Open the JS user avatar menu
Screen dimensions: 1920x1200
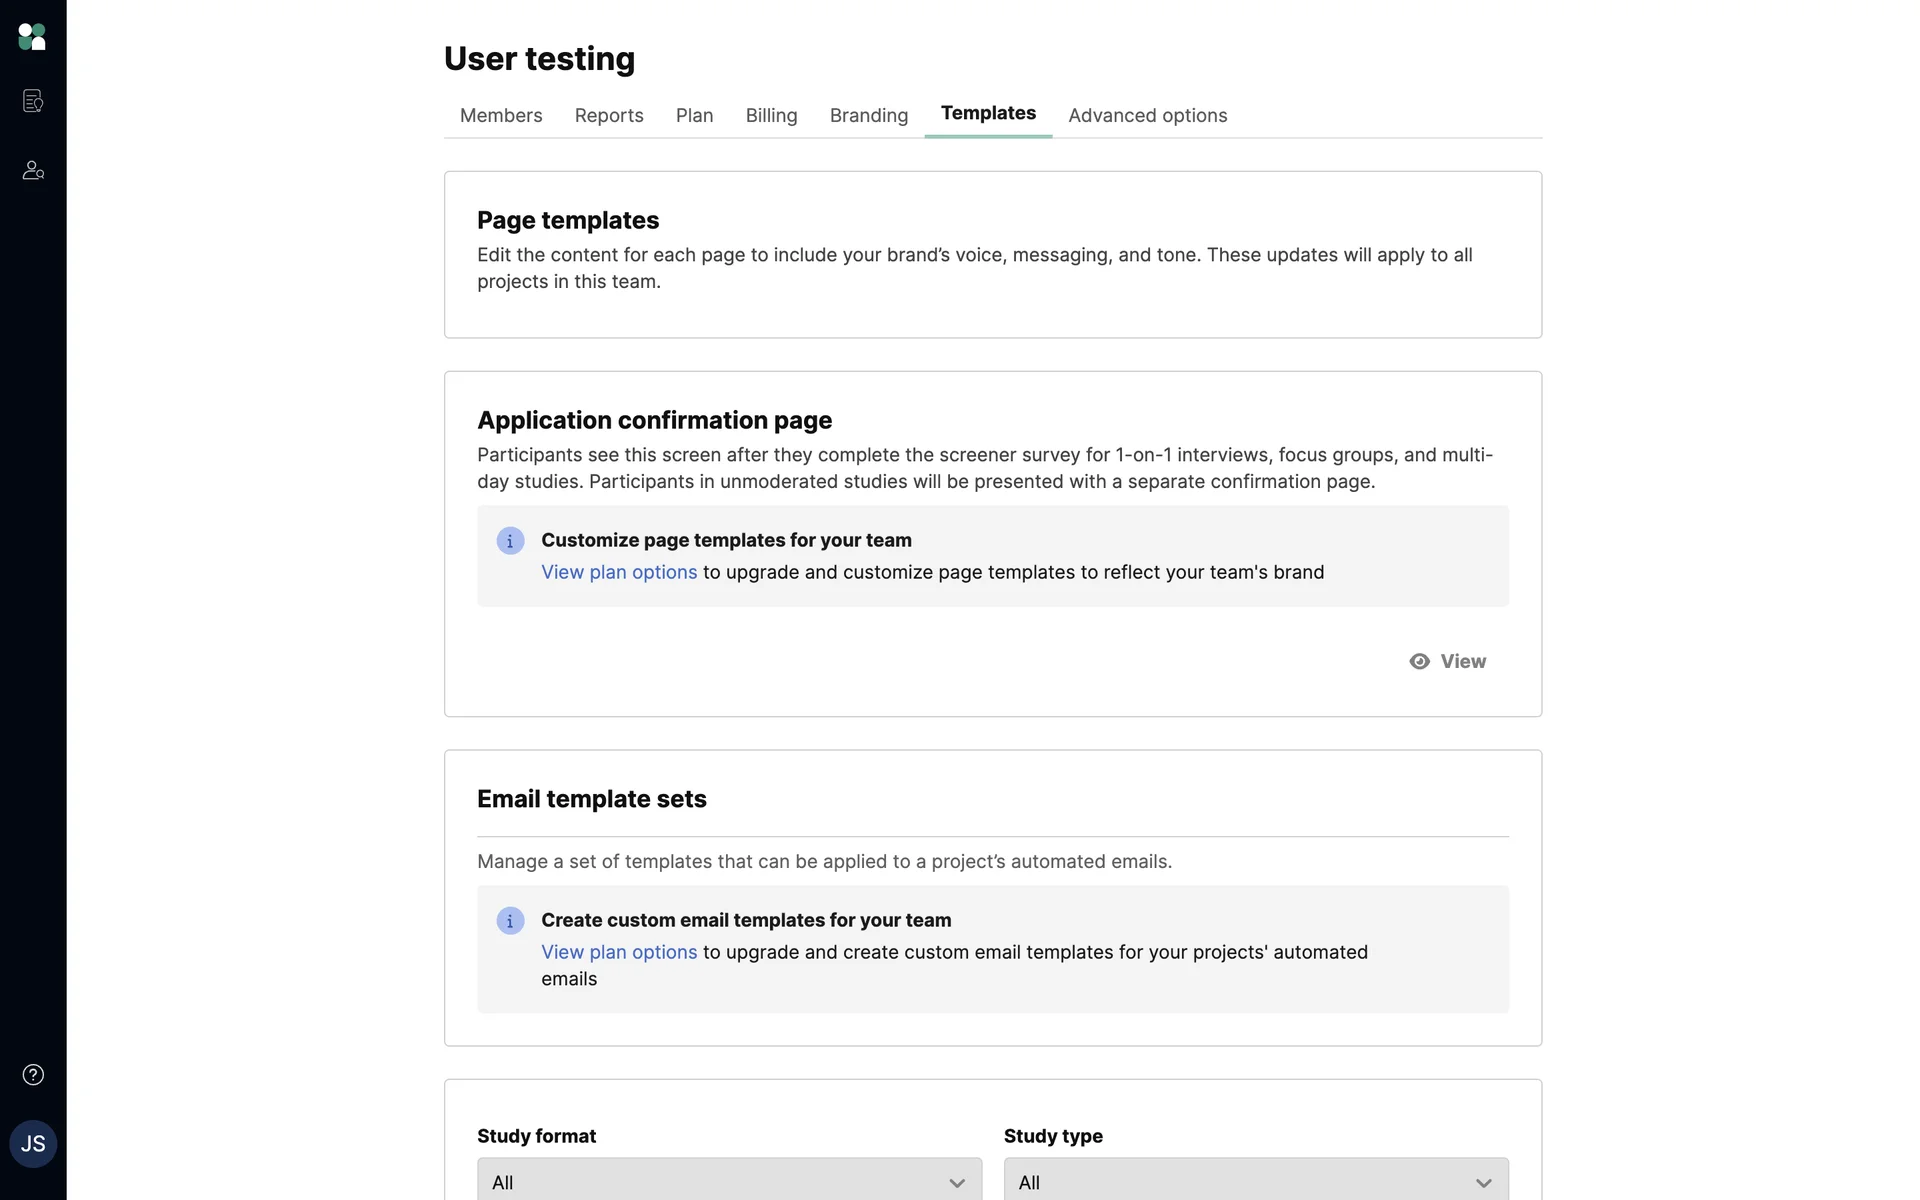coord(33,1144)
